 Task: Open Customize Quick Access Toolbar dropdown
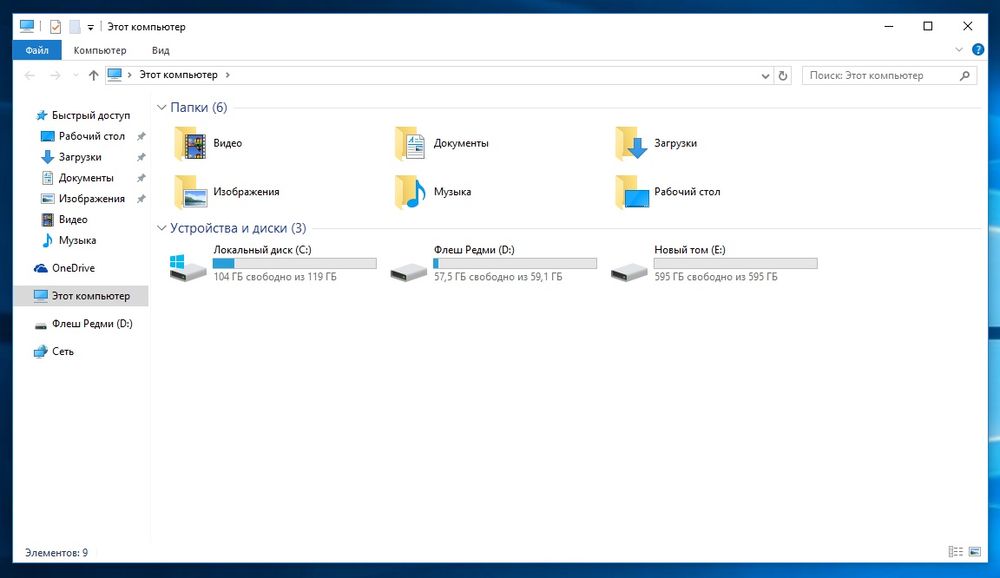coord(91,27)
